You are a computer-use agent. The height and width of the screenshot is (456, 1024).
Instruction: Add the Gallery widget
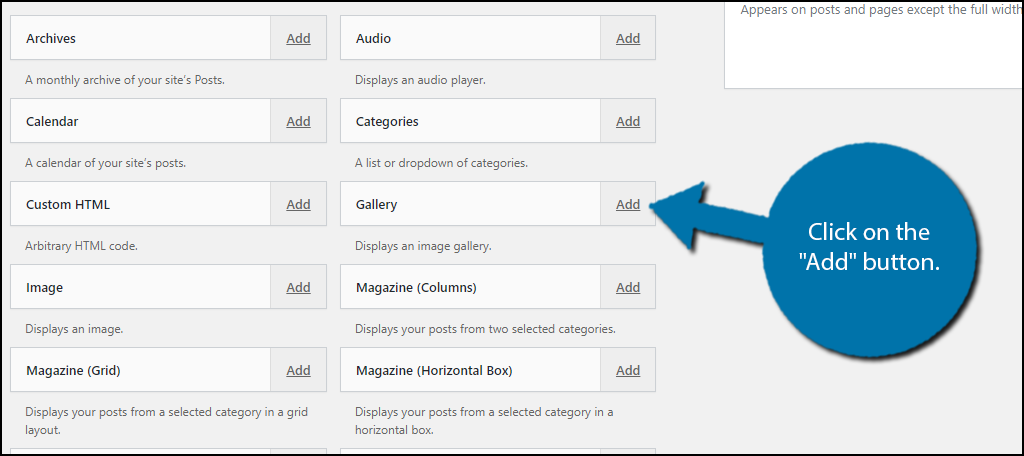pyautogui.click(x=628, y=204)
